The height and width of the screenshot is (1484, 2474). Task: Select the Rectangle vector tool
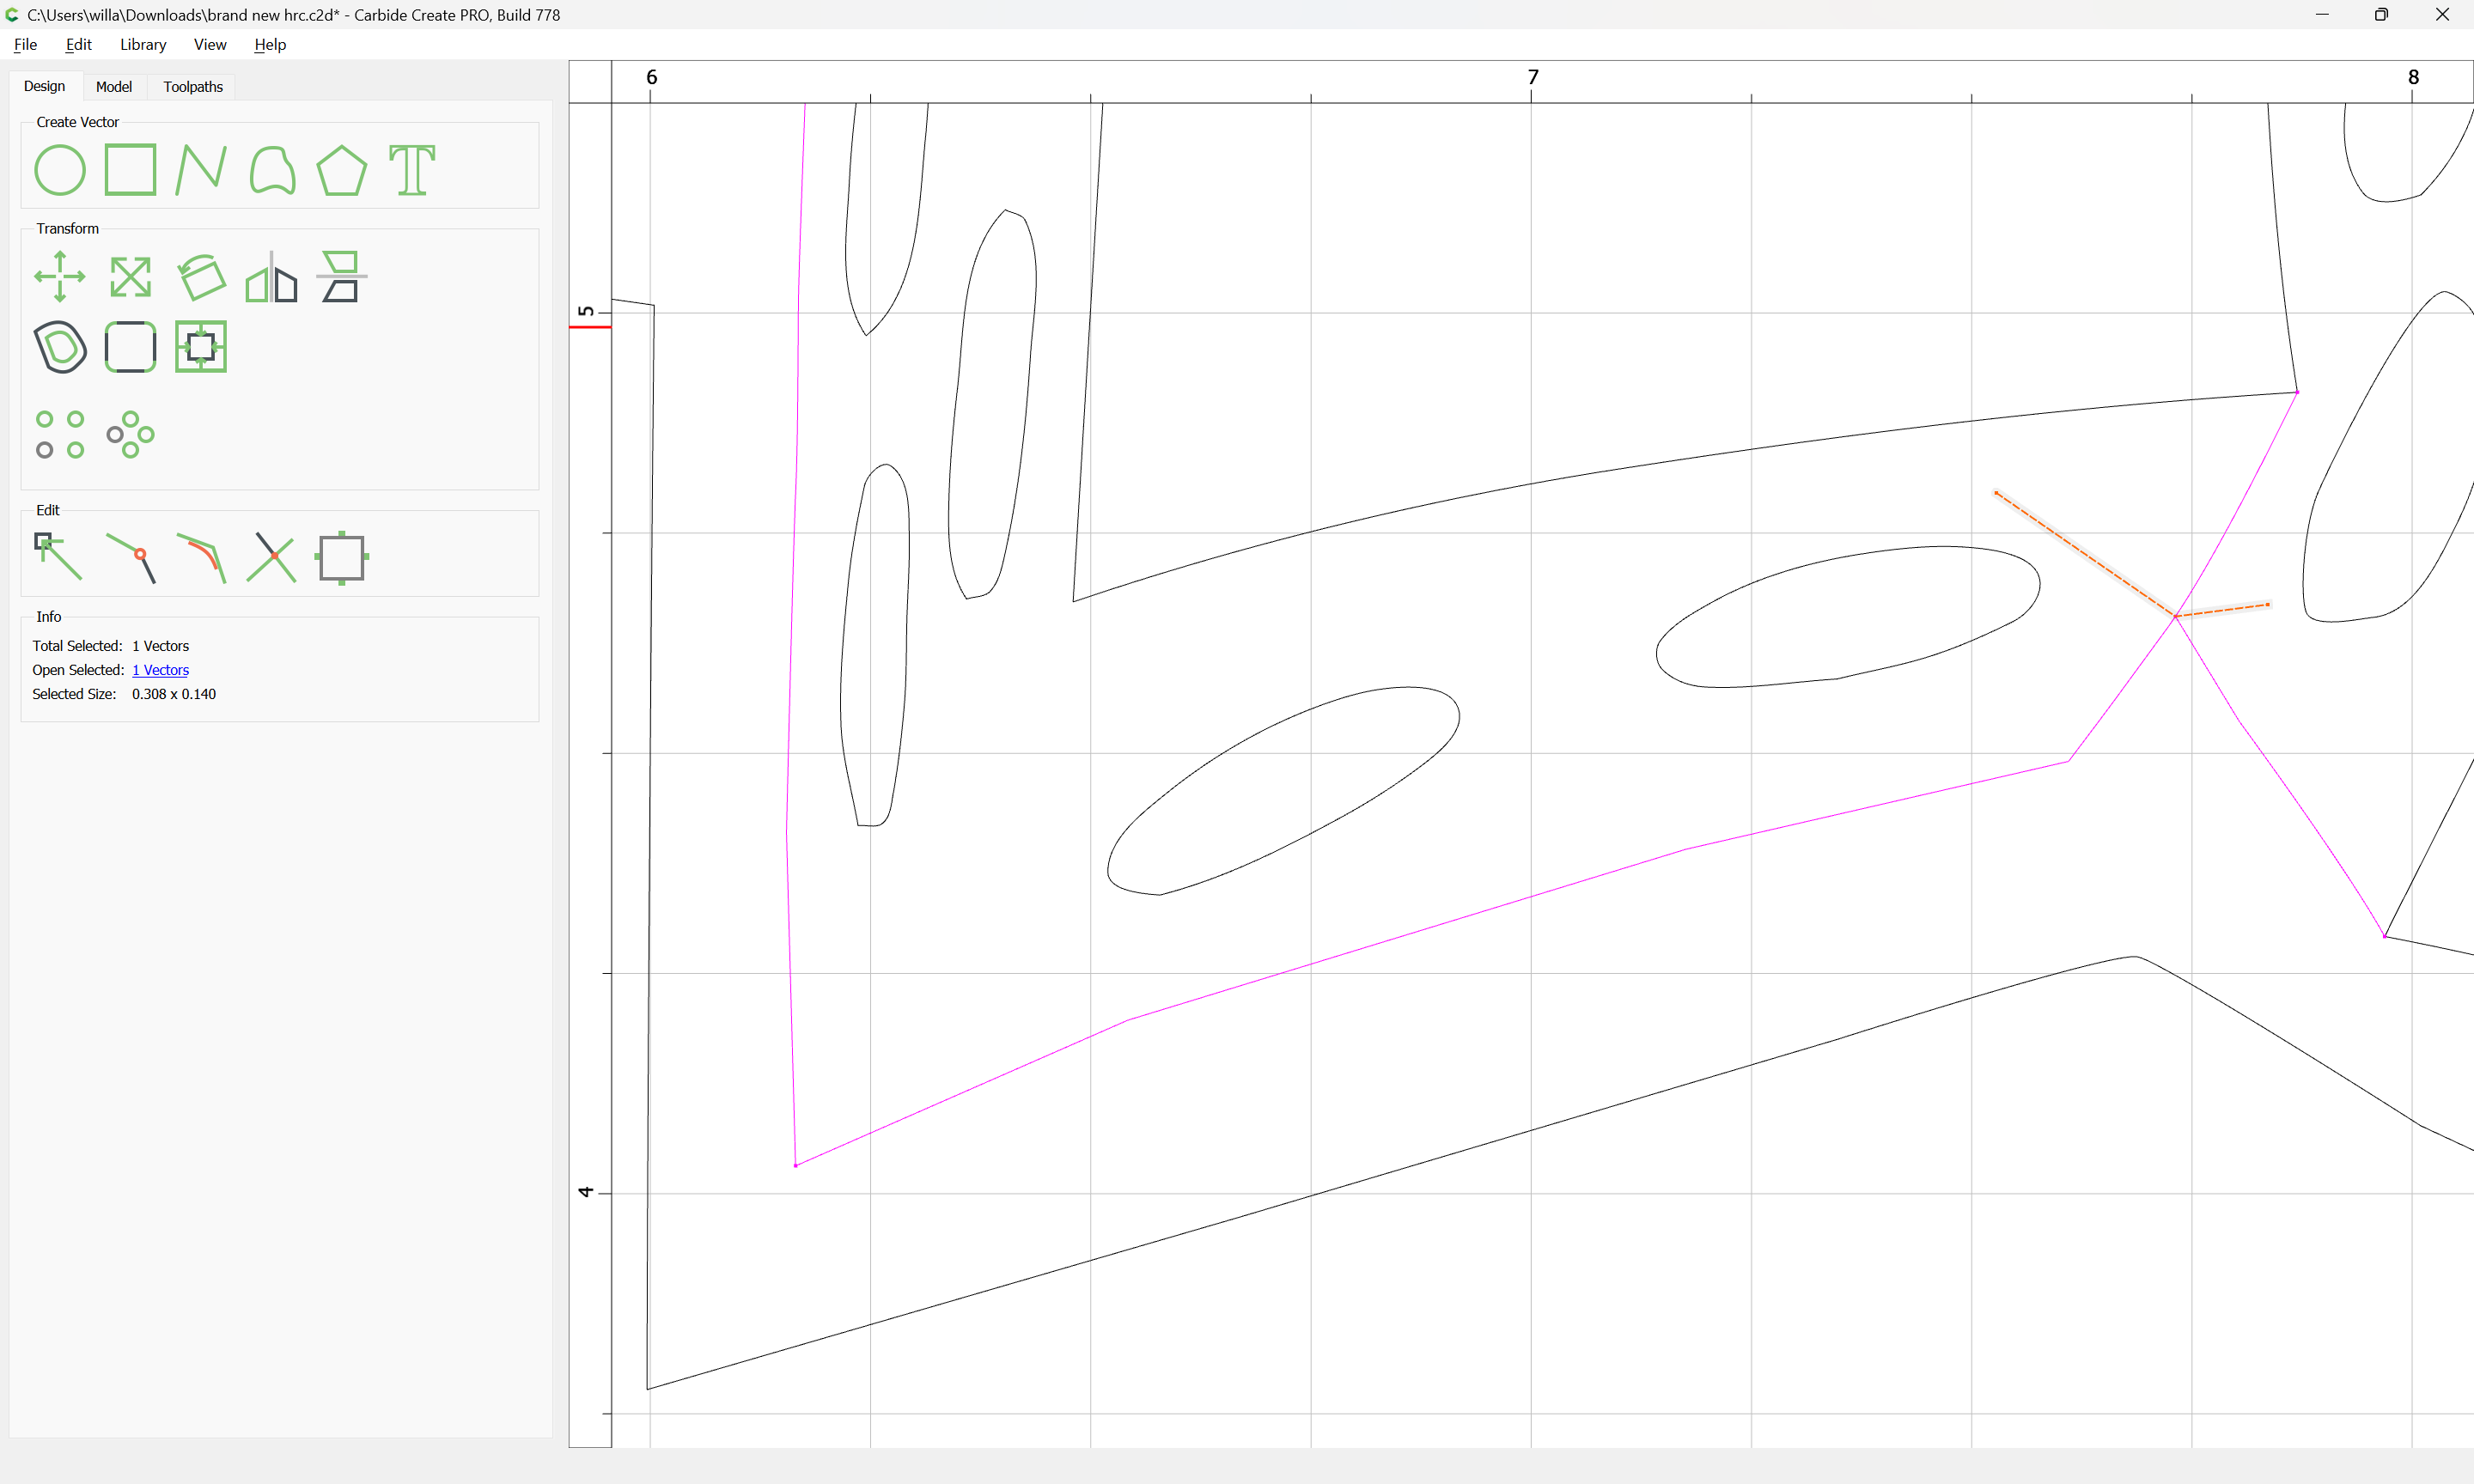point(131,170)
